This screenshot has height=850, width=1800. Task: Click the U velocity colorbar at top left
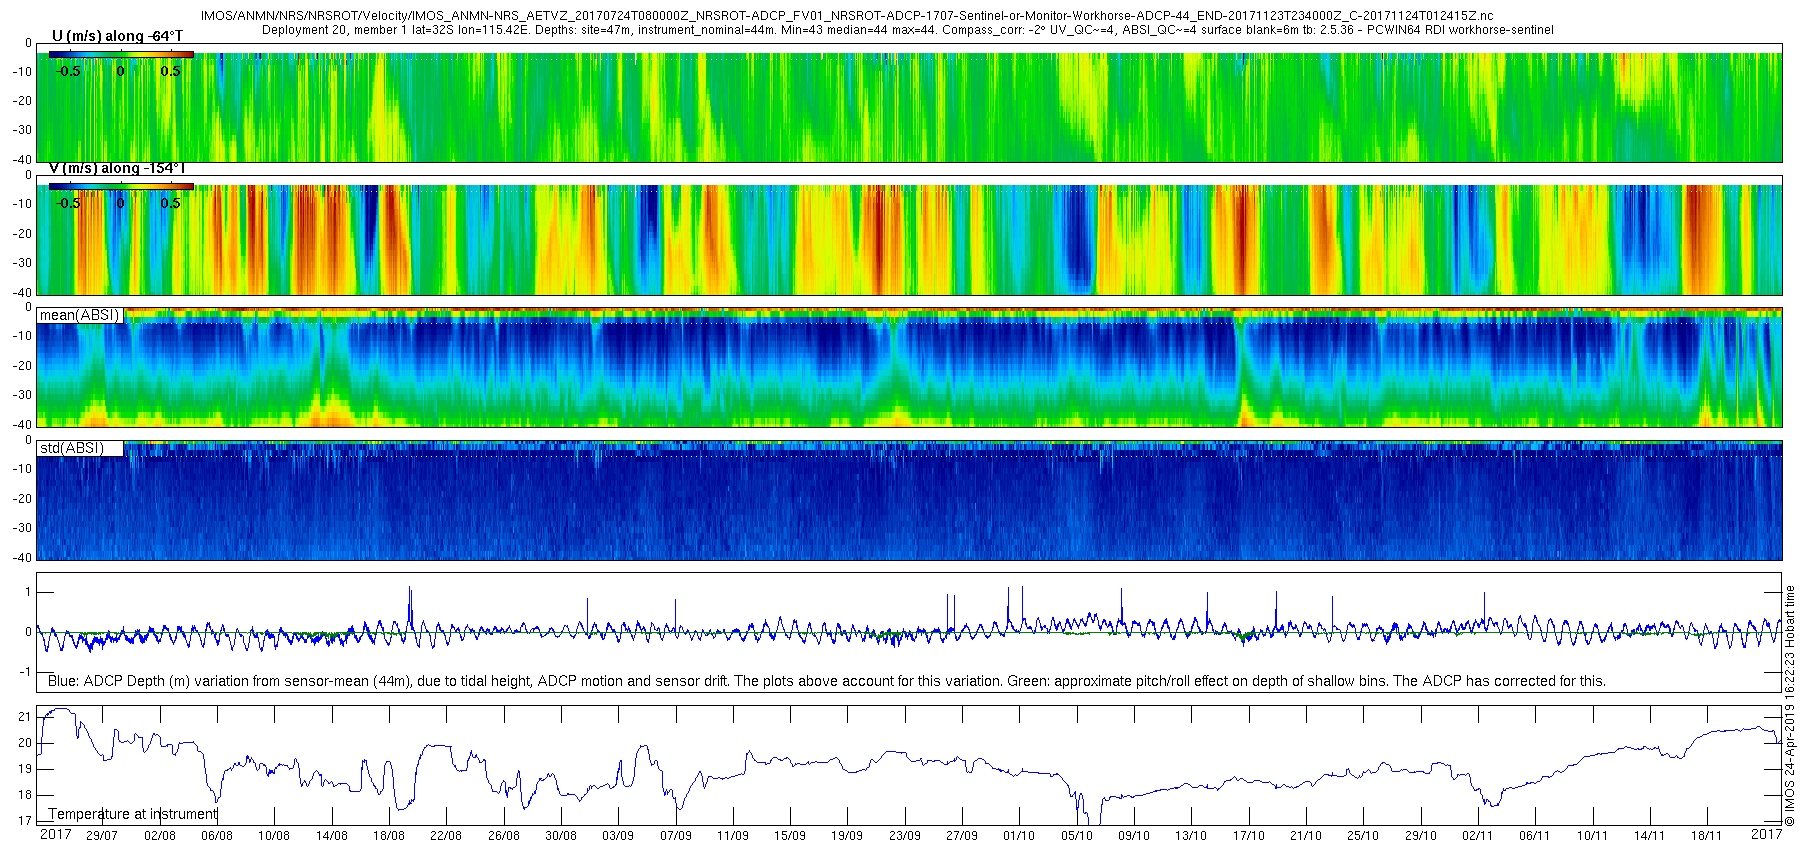(121, 54)
